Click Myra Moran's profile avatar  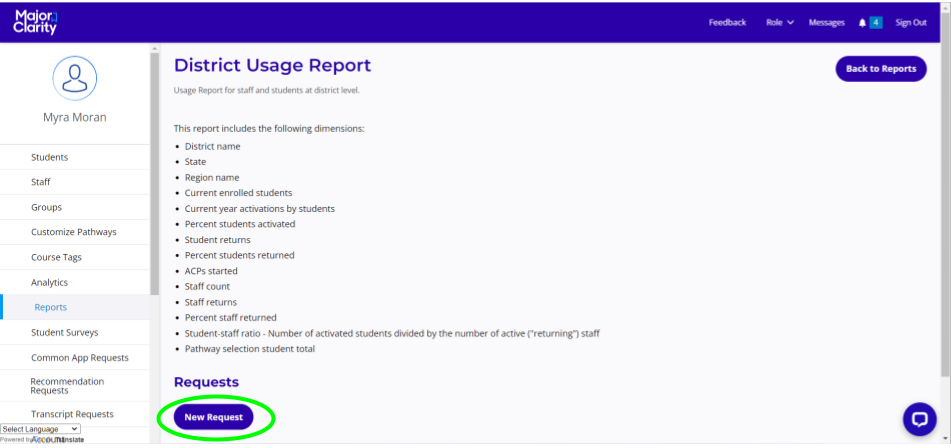click(74, 78)
